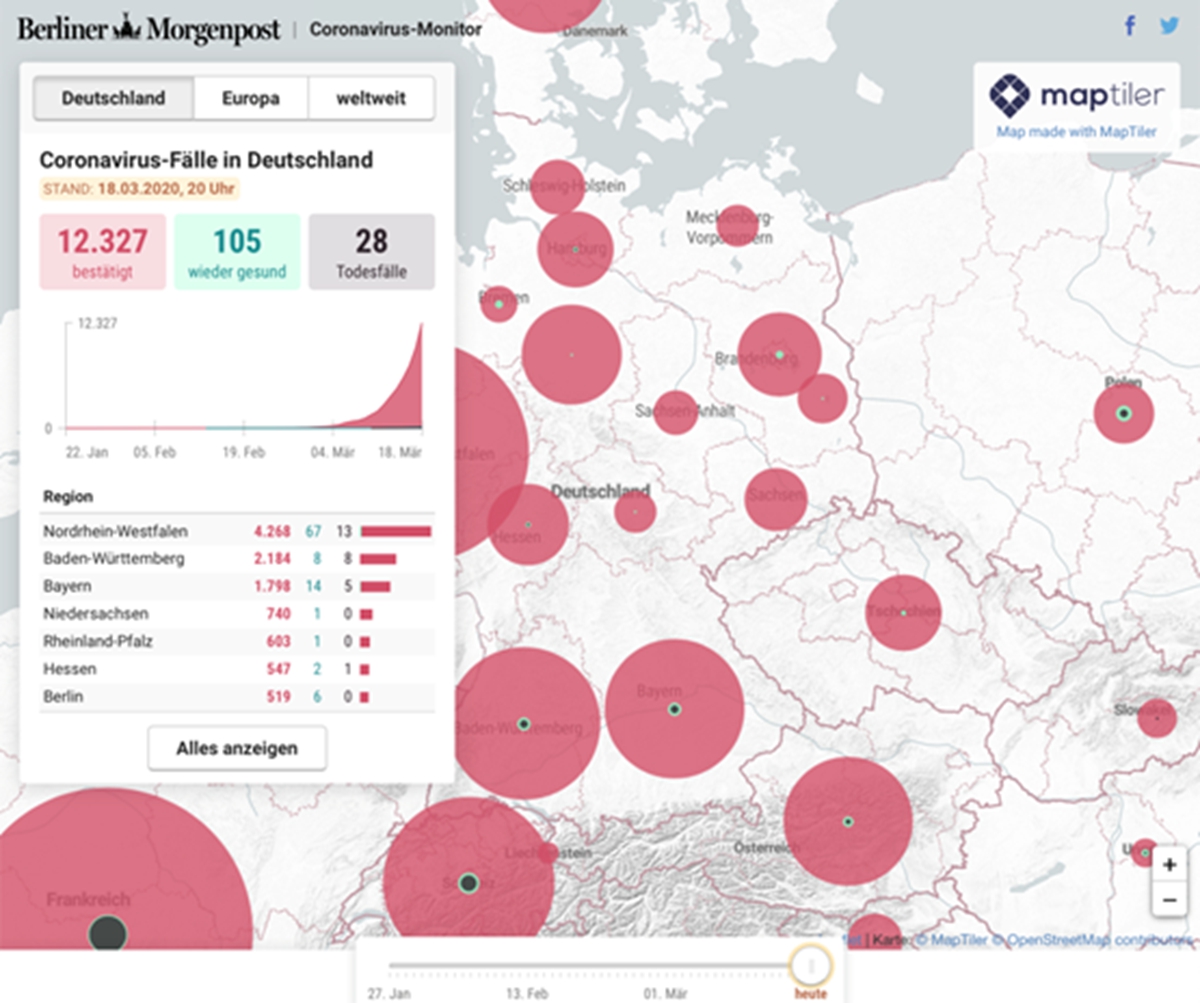The height and width of the screenshot is (1003, 1200).
Task: Share on Facebook via header icon
Action: [x=1131, y=26]
